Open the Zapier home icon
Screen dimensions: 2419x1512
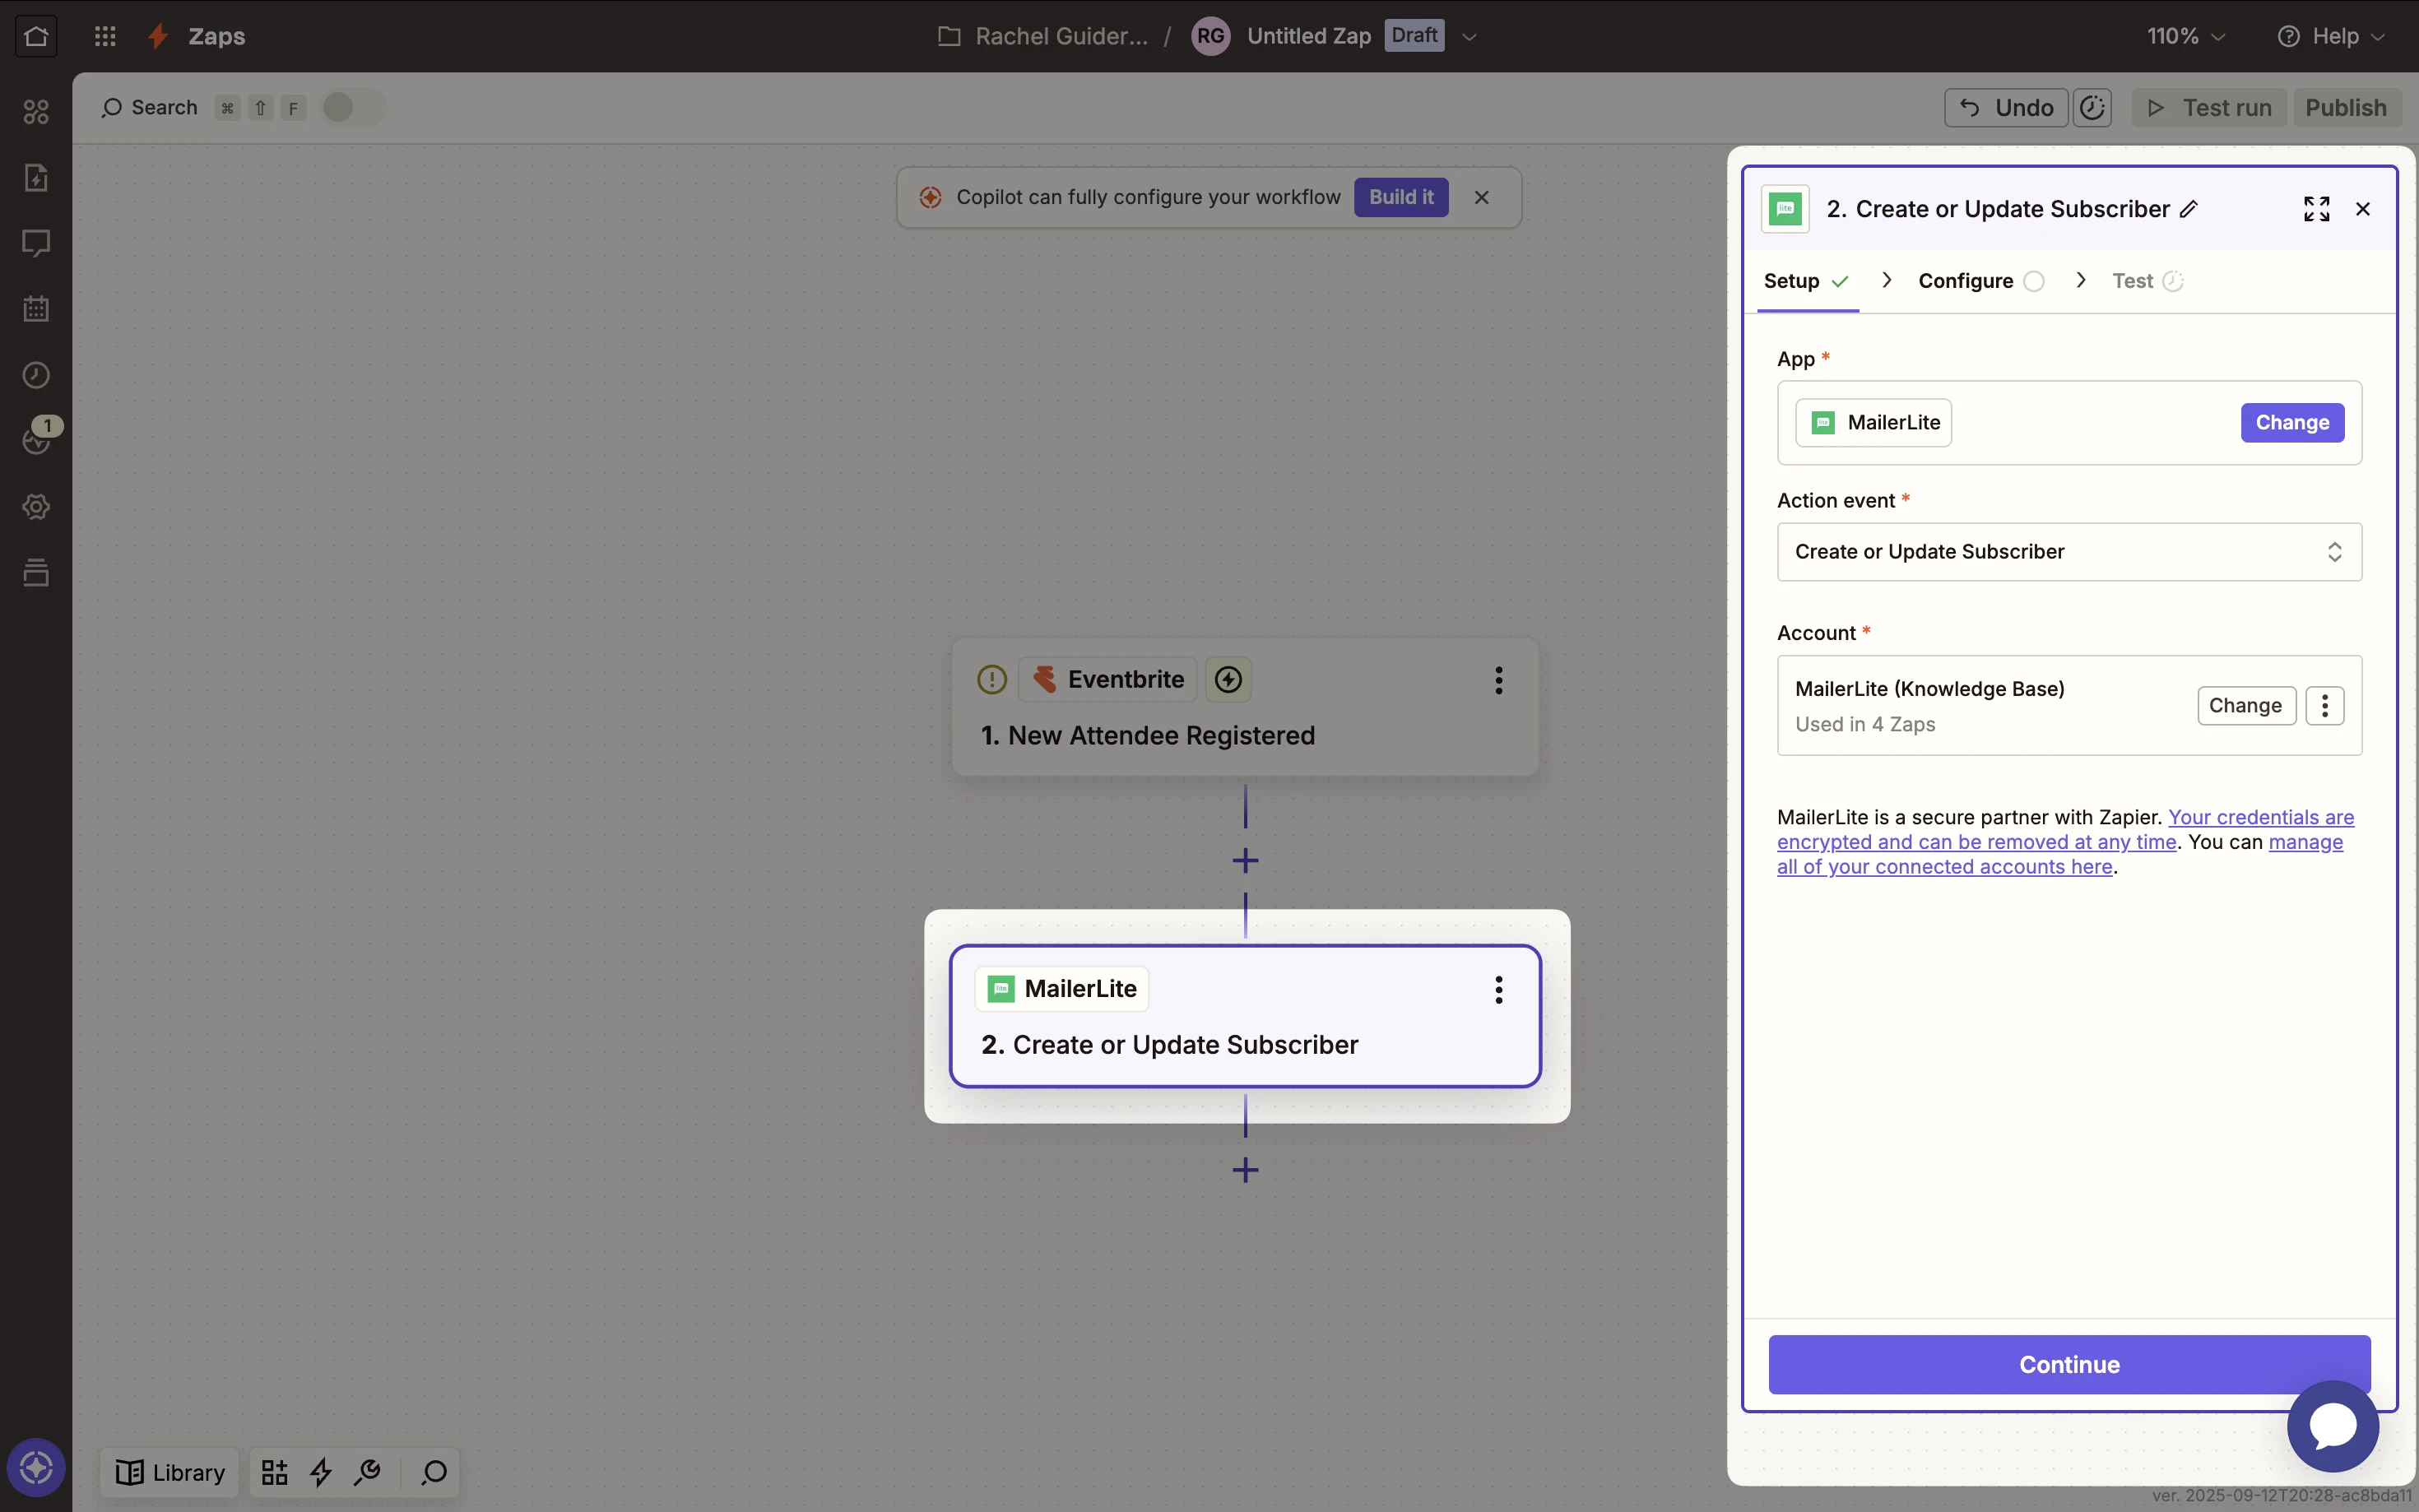36,36
